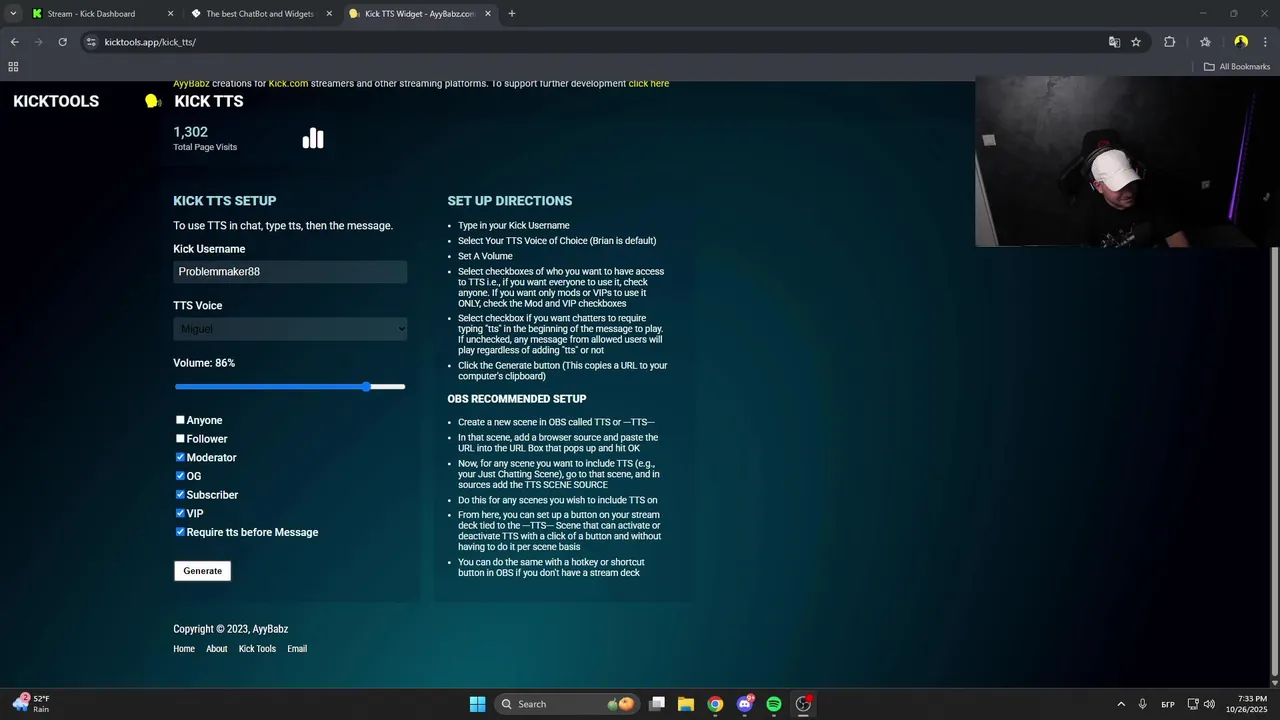Click the yellow Kick TTS speech bubble logo

[152, 101]
